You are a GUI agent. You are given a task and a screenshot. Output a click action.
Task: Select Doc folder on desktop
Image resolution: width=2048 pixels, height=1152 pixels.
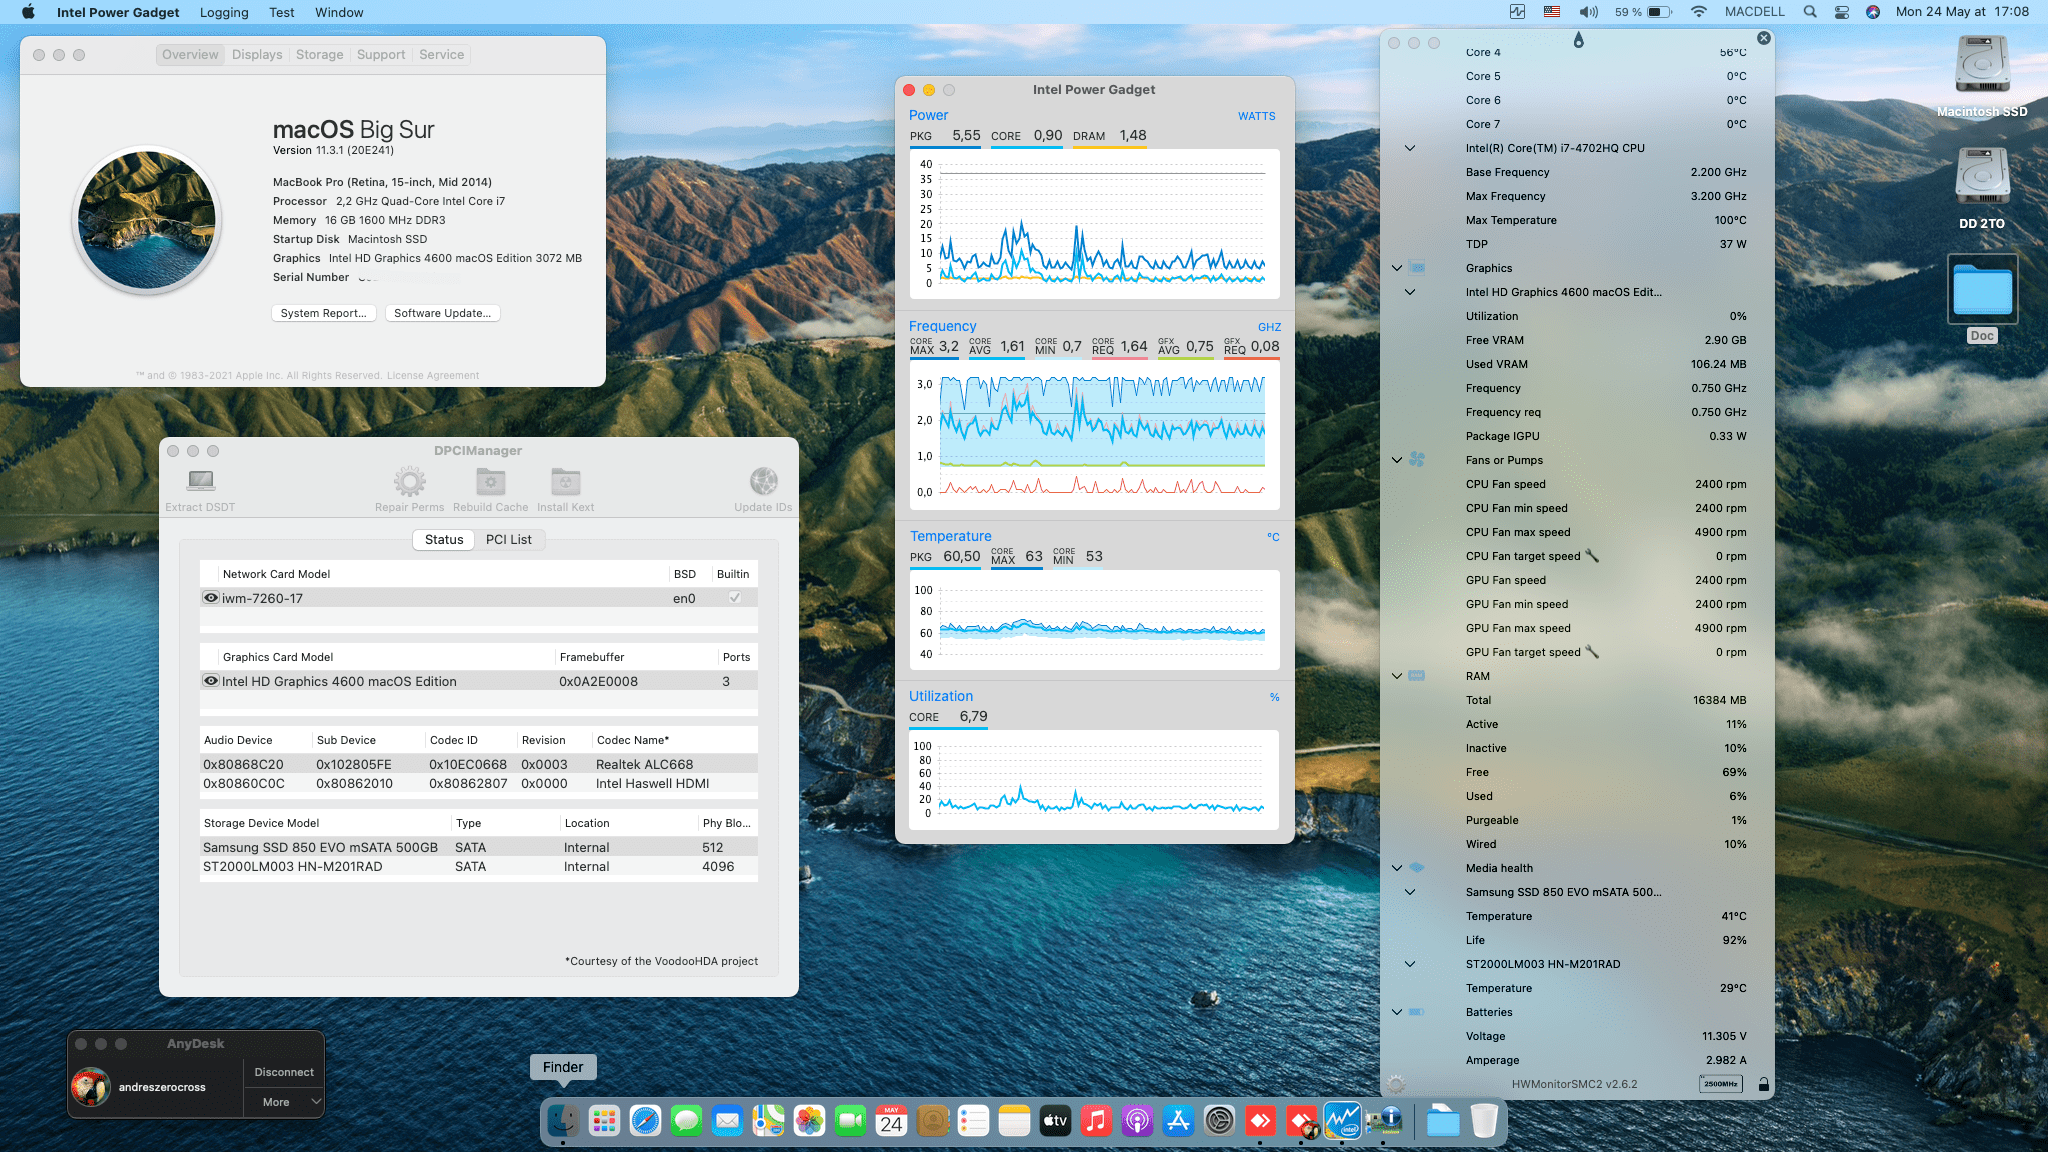pyautogui.click(x=1982, y=300)
